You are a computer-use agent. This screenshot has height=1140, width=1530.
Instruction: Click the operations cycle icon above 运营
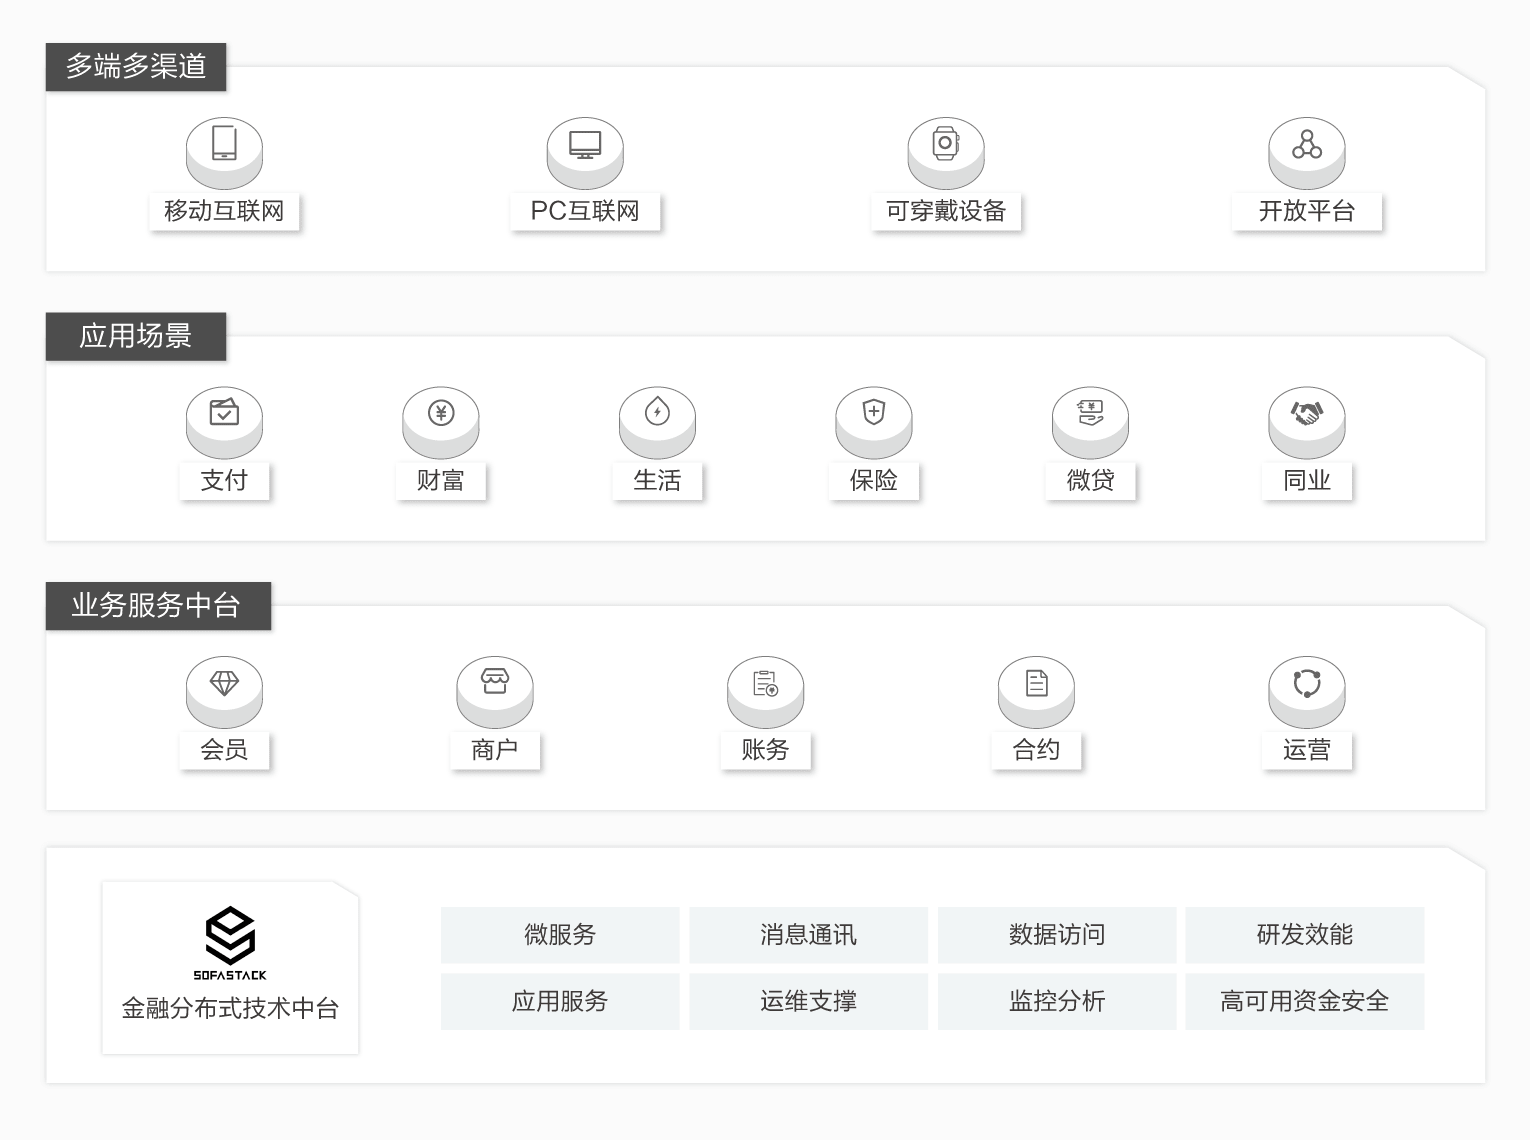click(1306, 683)
